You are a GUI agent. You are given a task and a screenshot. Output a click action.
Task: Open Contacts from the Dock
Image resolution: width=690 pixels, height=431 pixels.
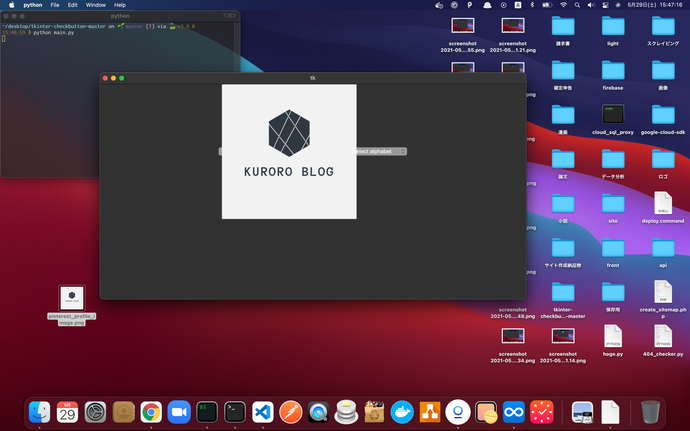tap(123, 413)
